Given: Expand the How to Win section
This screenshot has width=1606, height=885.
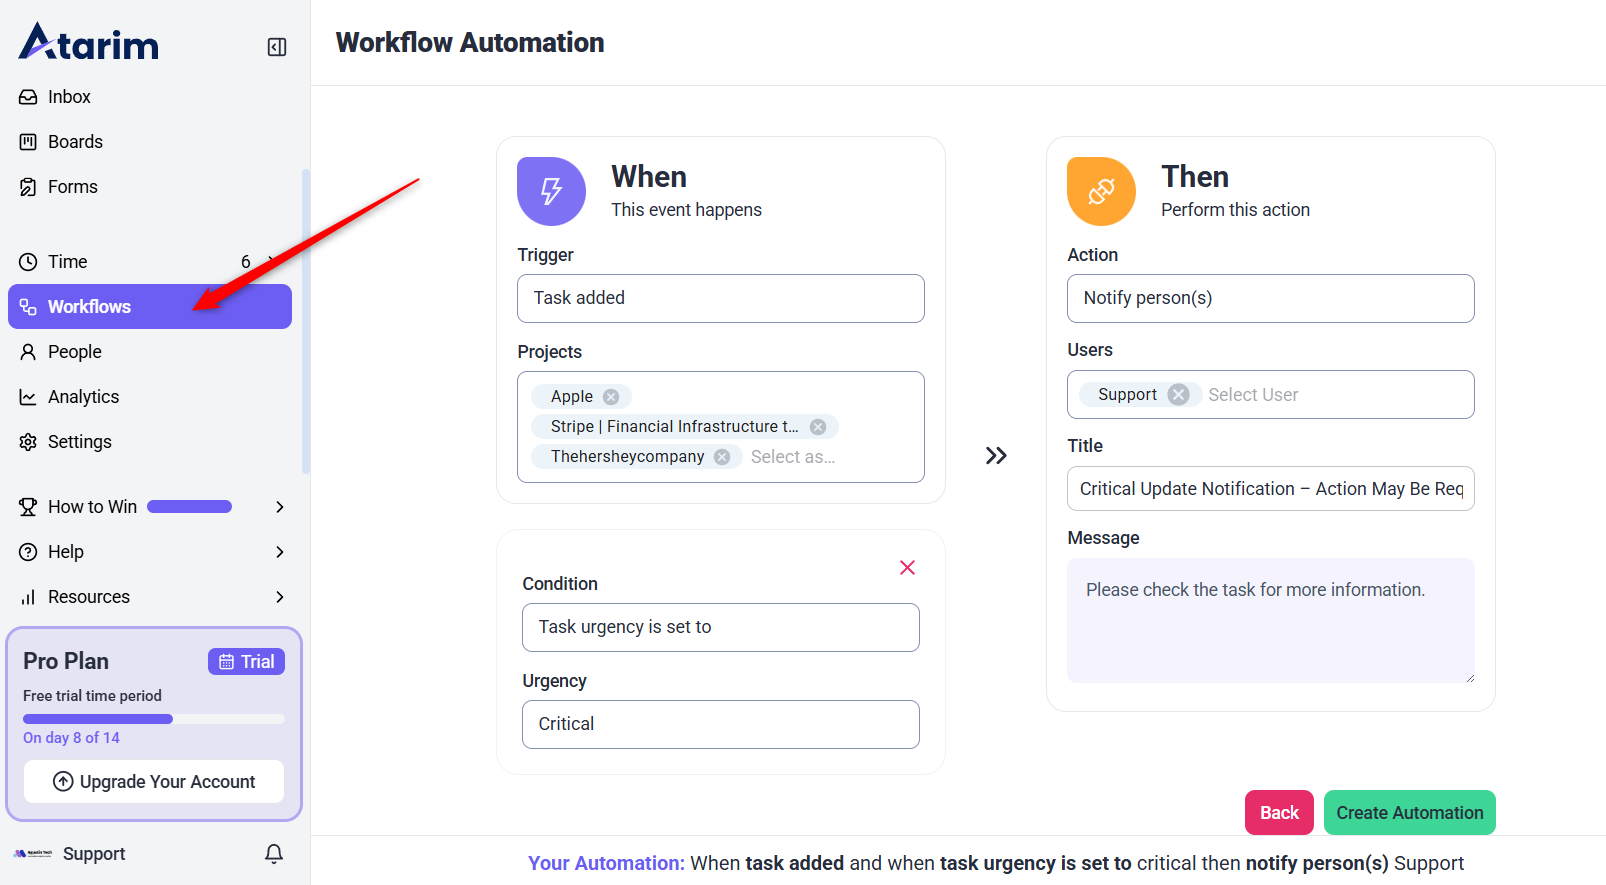Looking at the screenshot, I should [280, 507].
